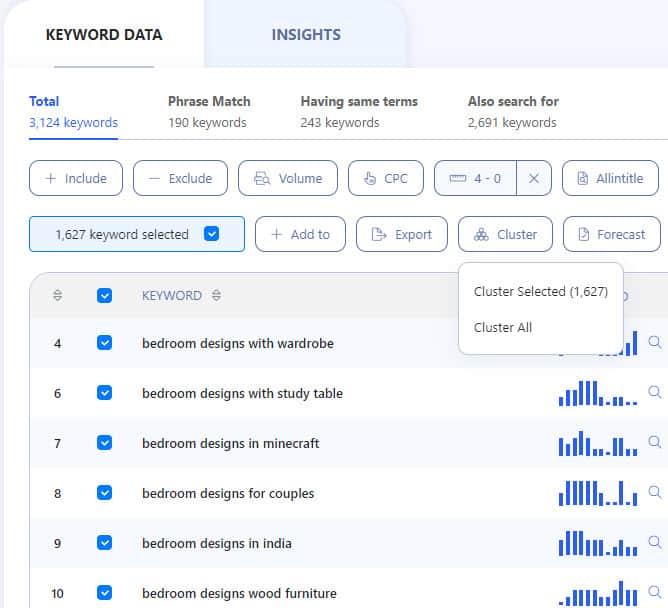Toggle the header select-all checkbox
Screen dimensions: 668x608
pos(104,295)
